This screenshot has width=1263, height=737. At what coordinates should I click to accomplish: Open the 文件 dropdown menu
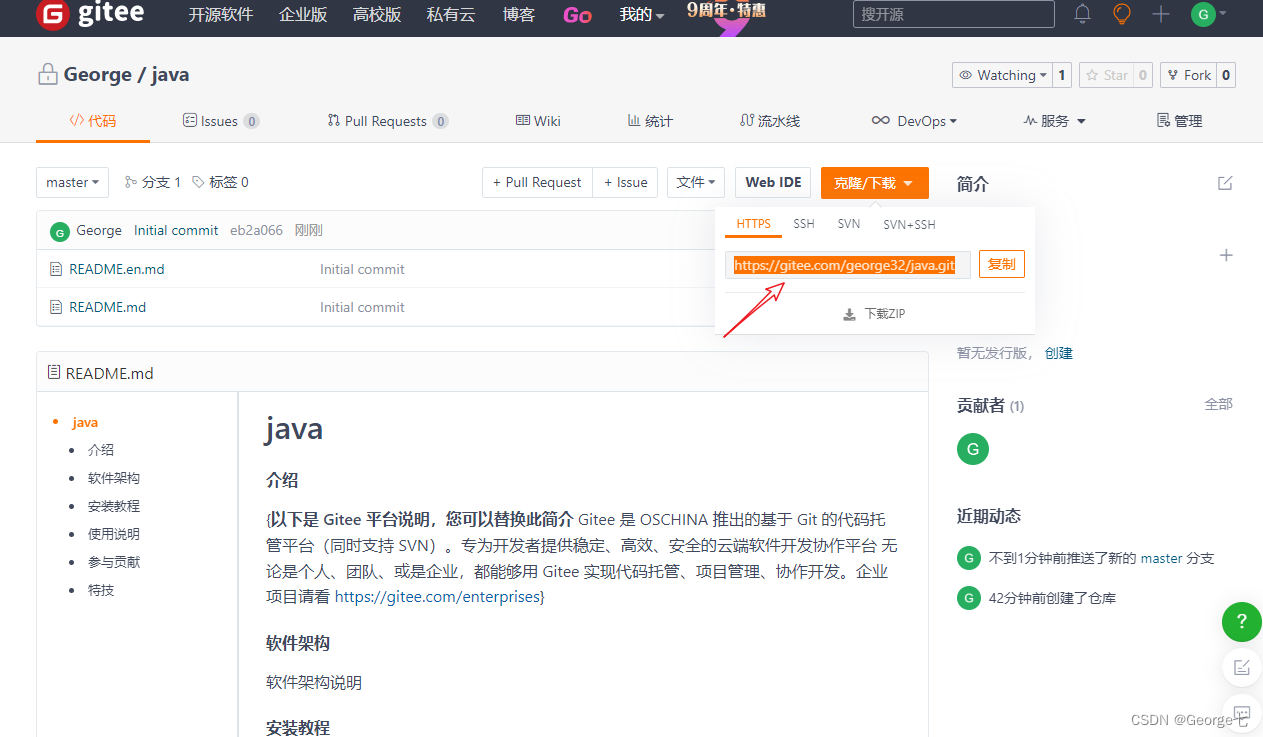(x=695, y=182)
